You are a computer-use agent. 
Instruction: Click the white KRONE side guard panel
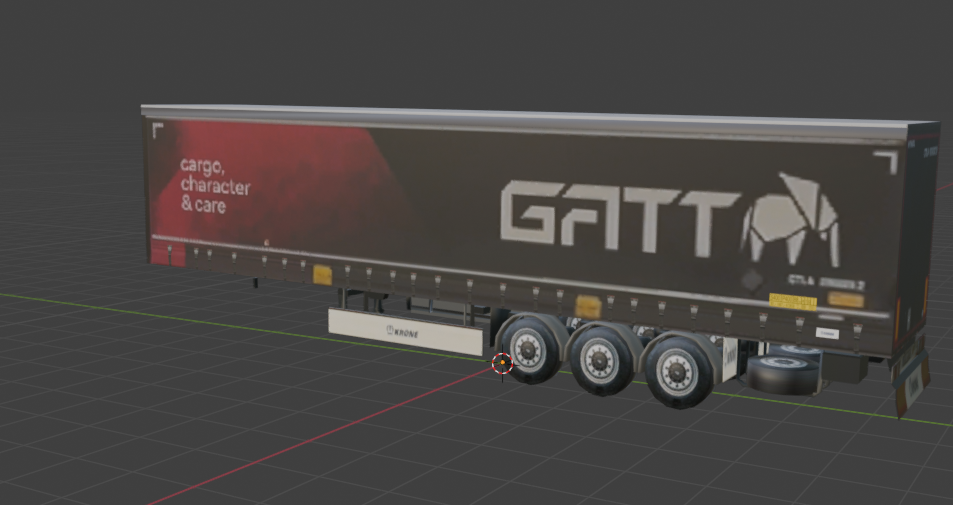tap(405, 332)
